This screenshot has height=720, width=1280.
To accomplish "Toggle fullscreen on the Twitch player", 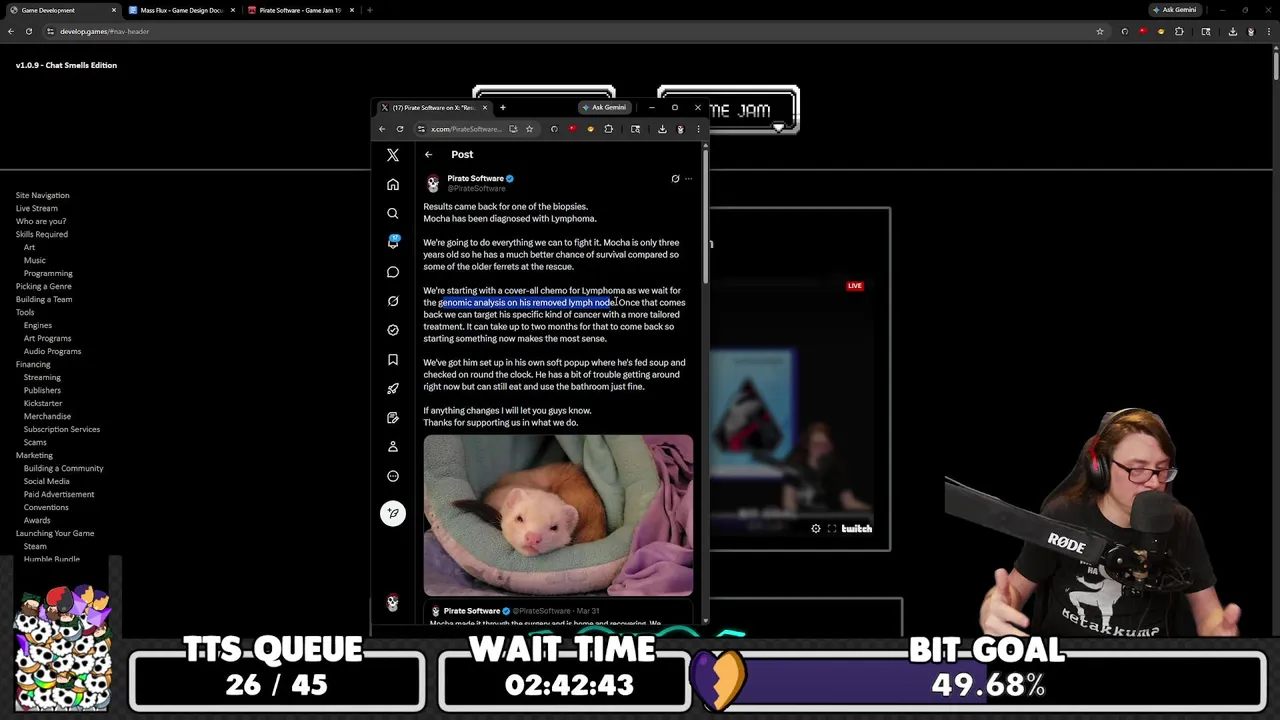I will pos(832,529).
